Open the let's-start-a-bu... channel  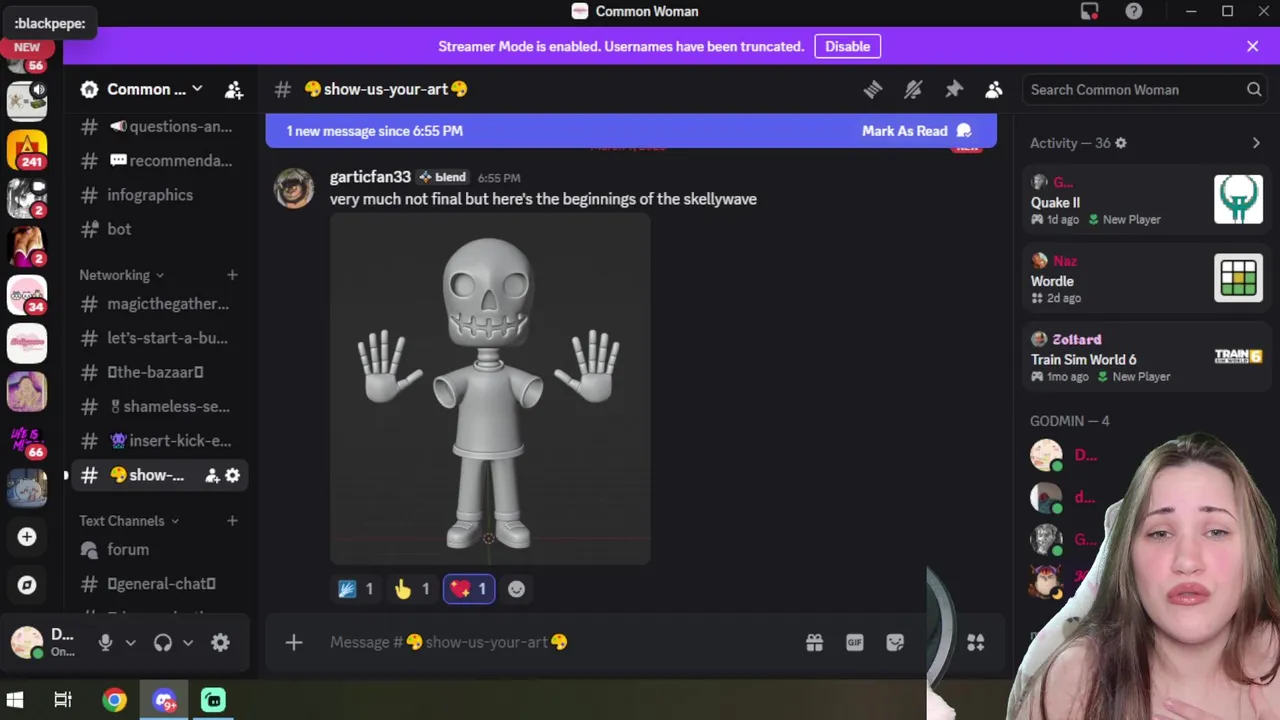(160, 338)
